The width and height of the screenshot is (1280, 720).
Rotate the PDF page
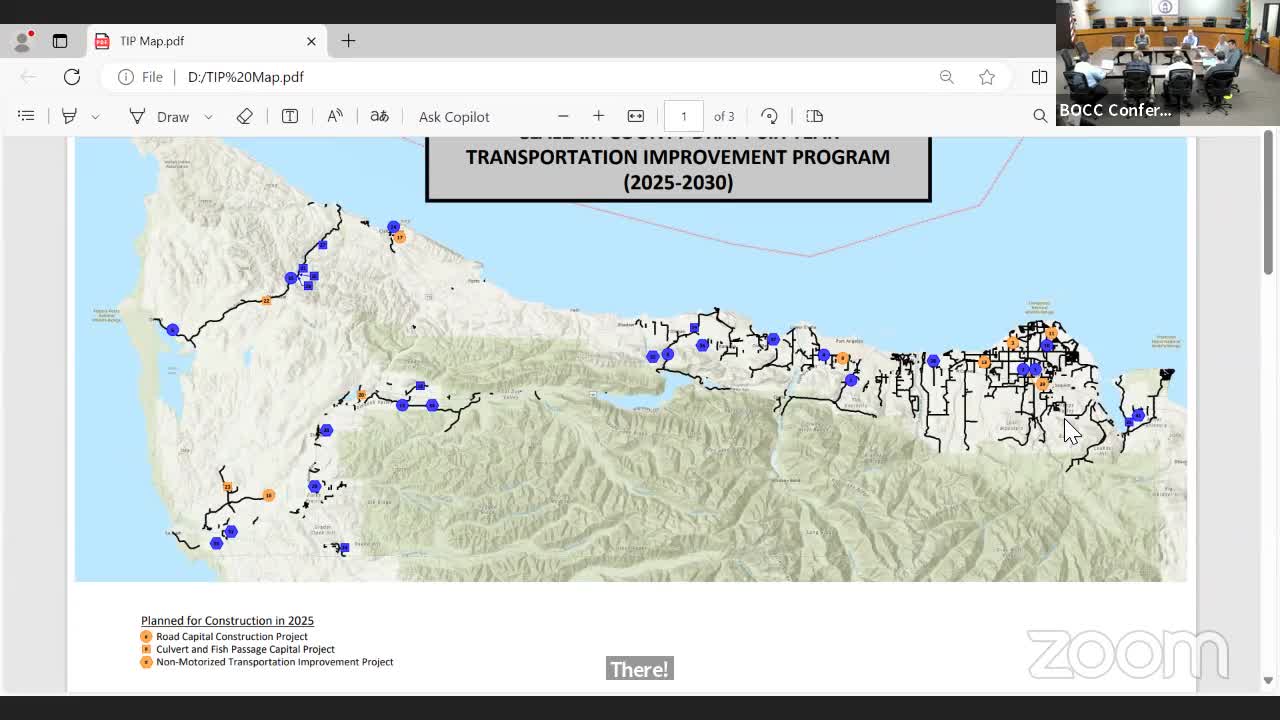coord(769,116)
